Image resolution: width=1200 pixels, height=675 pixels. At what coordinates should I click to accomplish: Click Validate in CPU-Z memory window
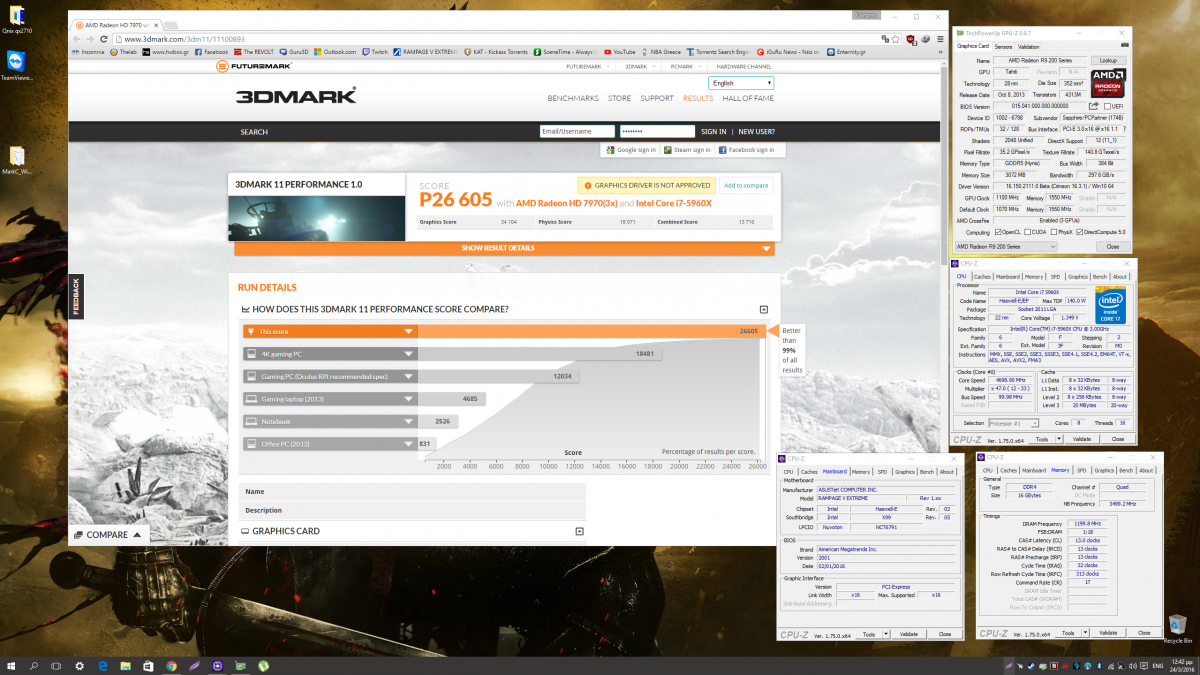[x=1107, y=633]
